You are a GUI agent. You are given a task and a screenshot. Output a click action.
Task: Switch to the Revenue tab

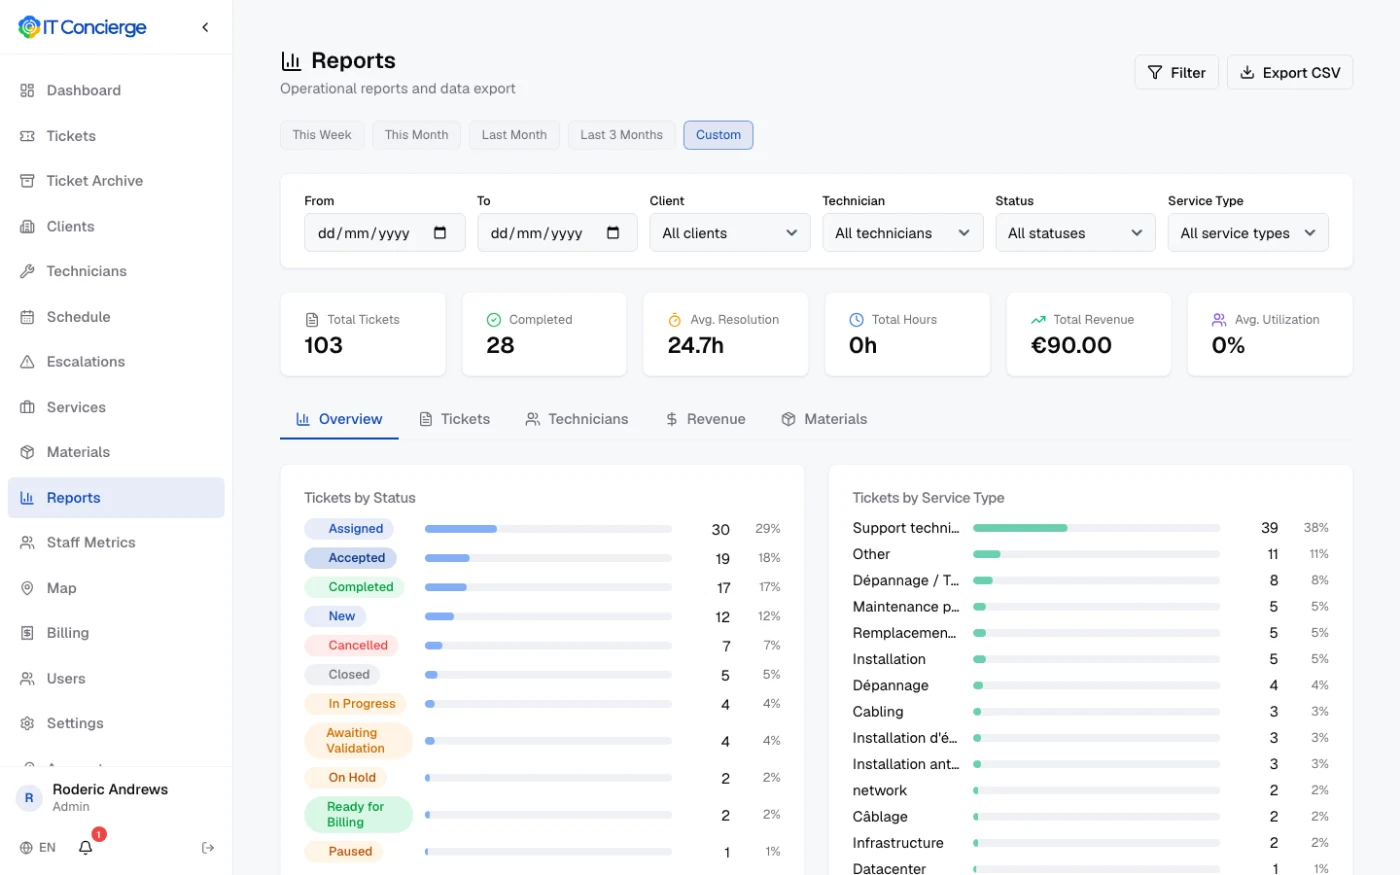pos(705,419)
